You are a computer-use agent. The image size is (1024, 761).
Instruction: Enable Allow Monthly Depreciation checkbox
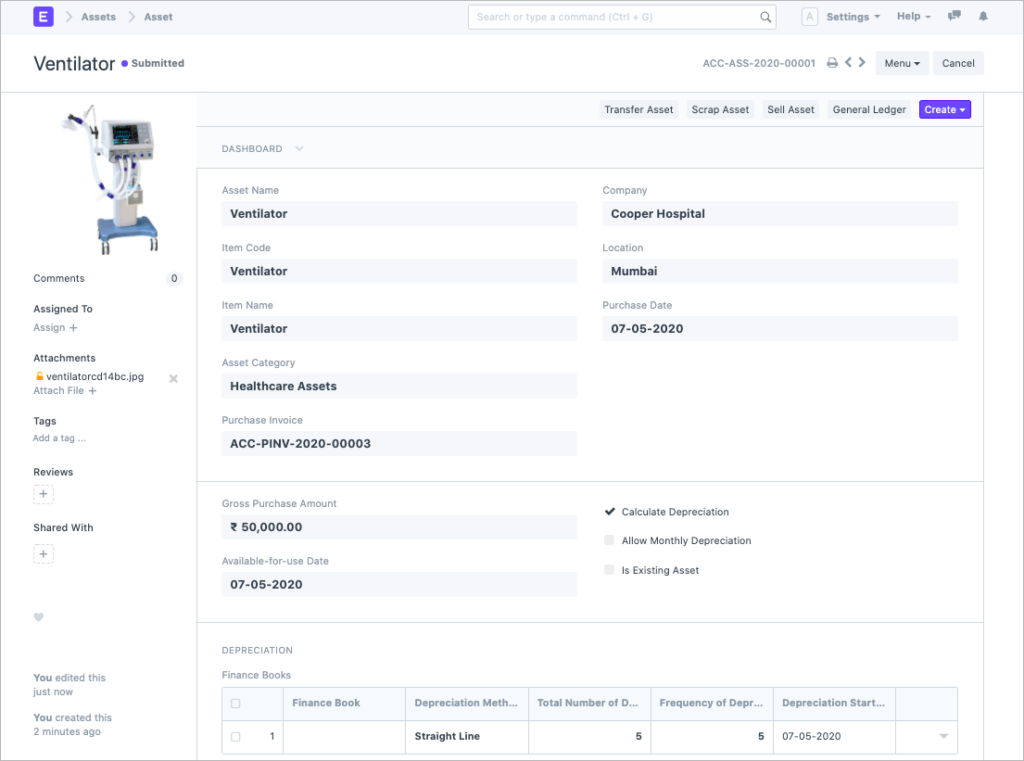click(609, 541)
